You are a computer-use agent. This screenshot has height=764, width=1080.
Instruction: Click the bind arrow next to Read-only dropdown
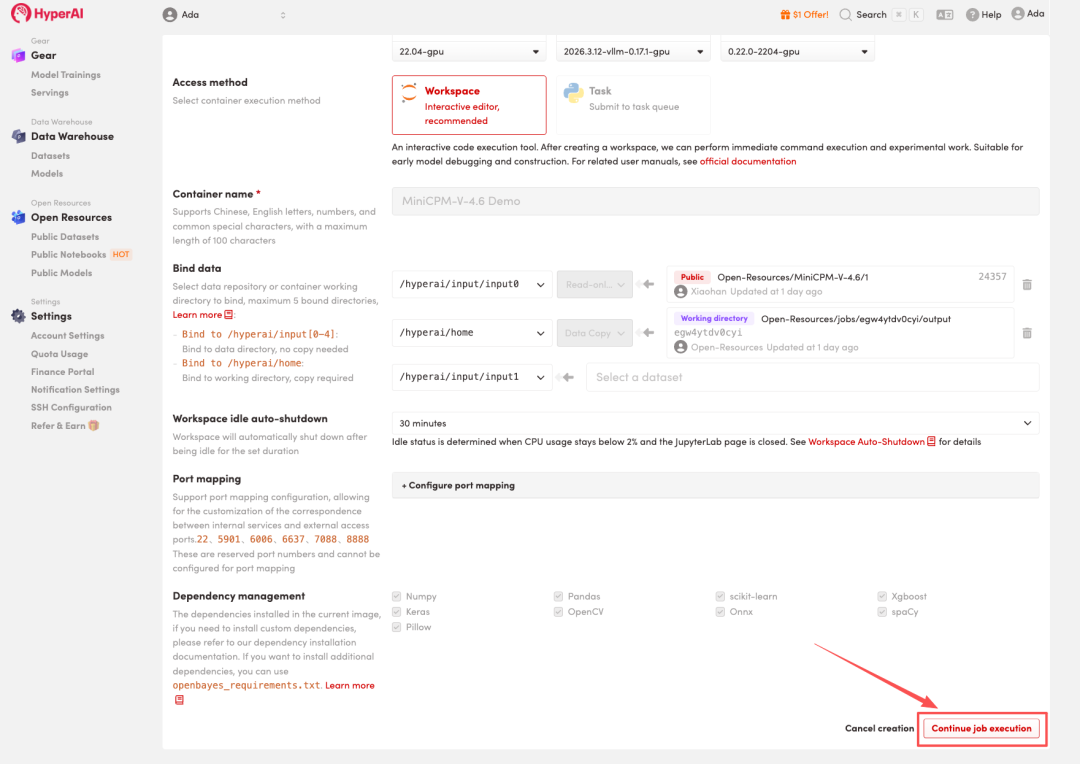(x=648, y=284)
